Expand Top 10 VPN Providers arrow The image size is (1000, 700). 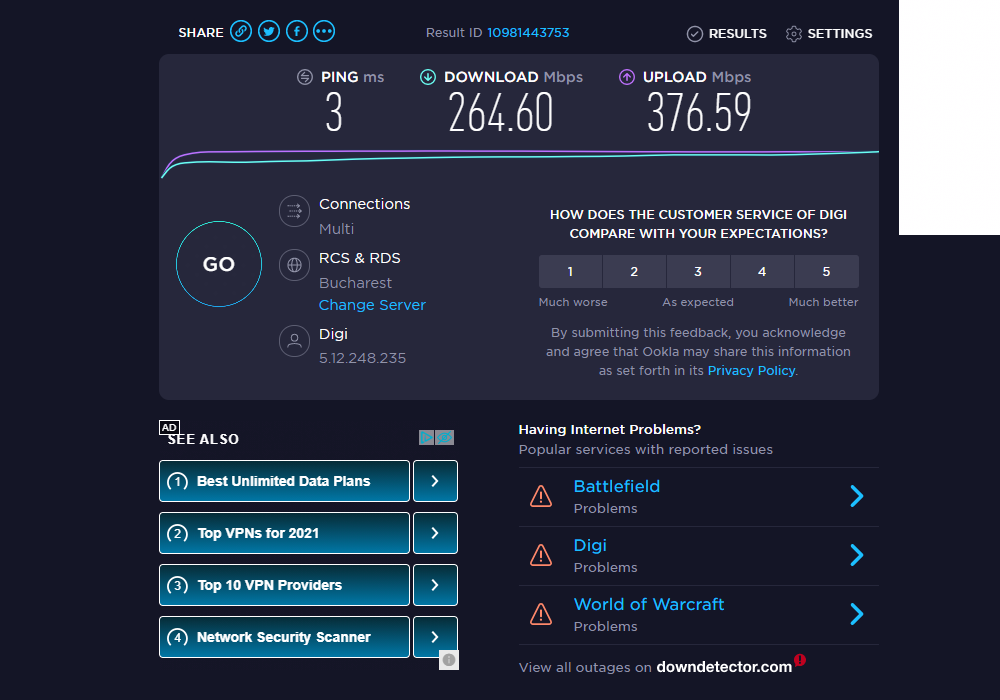(435, 585)
